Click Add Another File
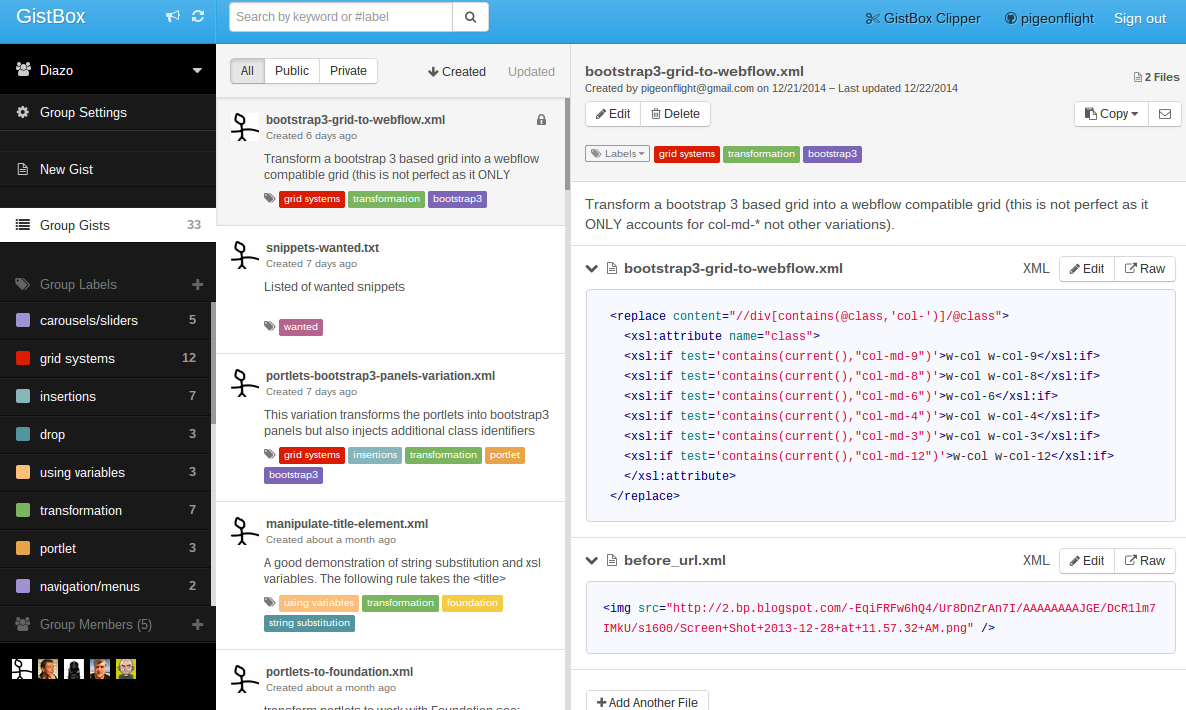This screenshot has width=1186, height=710. [x=647, y=702]
